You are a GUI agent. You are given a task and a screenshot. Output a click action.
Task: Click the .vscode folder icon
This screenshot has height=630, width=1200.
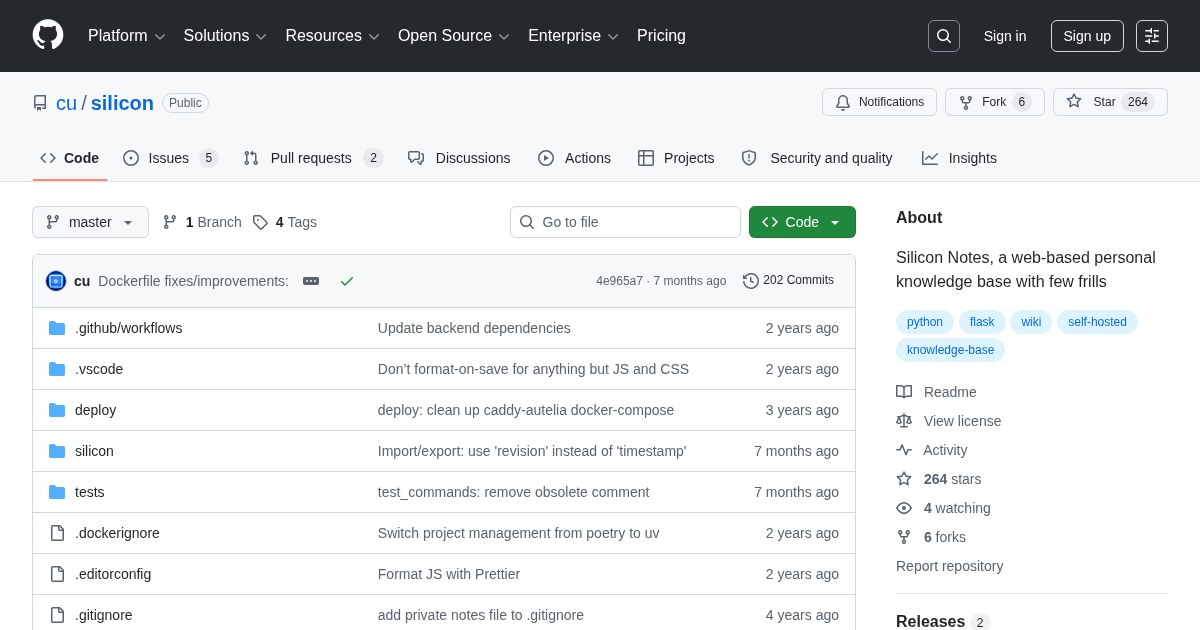[x=57, y=369]
